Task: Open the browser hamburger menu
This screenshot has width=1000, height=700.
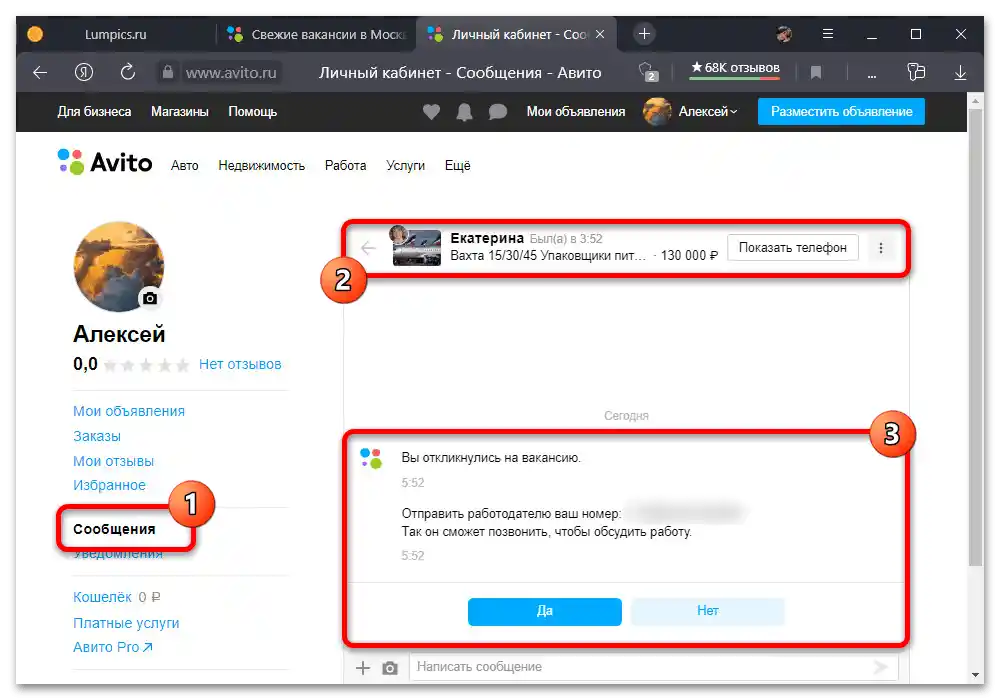Action: coord(828,34)
